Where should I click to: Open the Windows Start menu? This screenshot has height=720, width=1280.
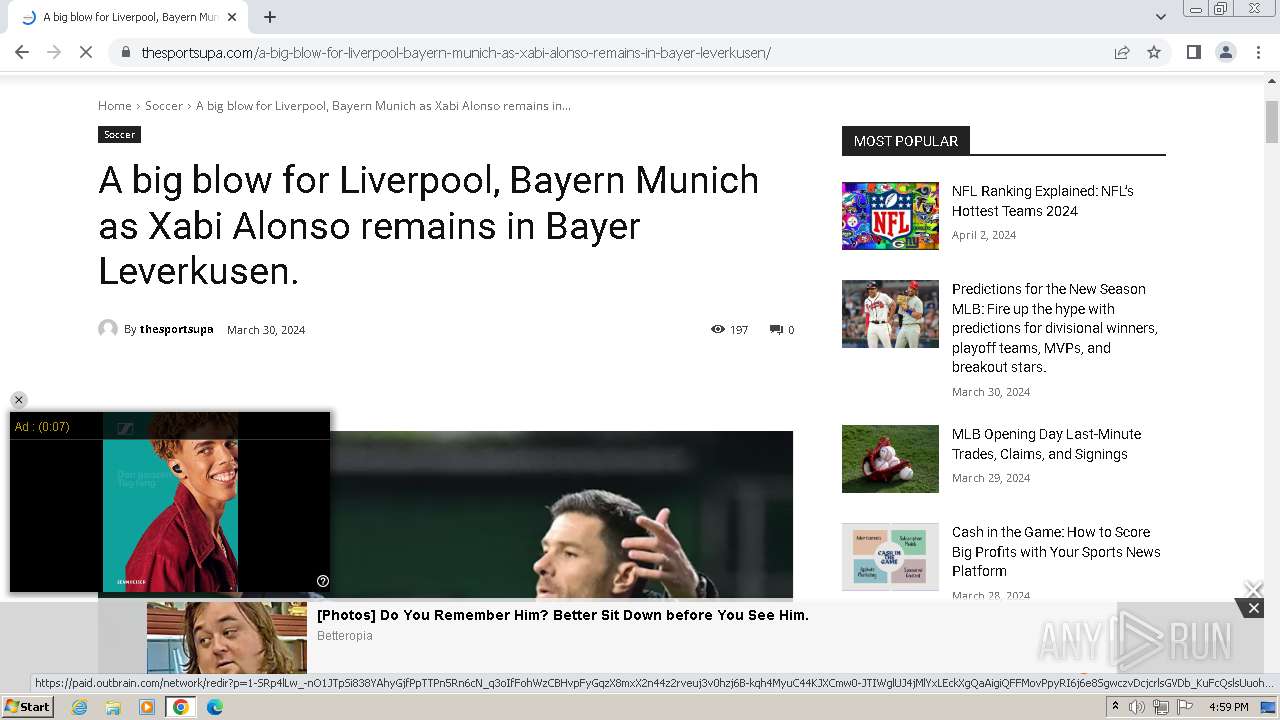(27, 707)
